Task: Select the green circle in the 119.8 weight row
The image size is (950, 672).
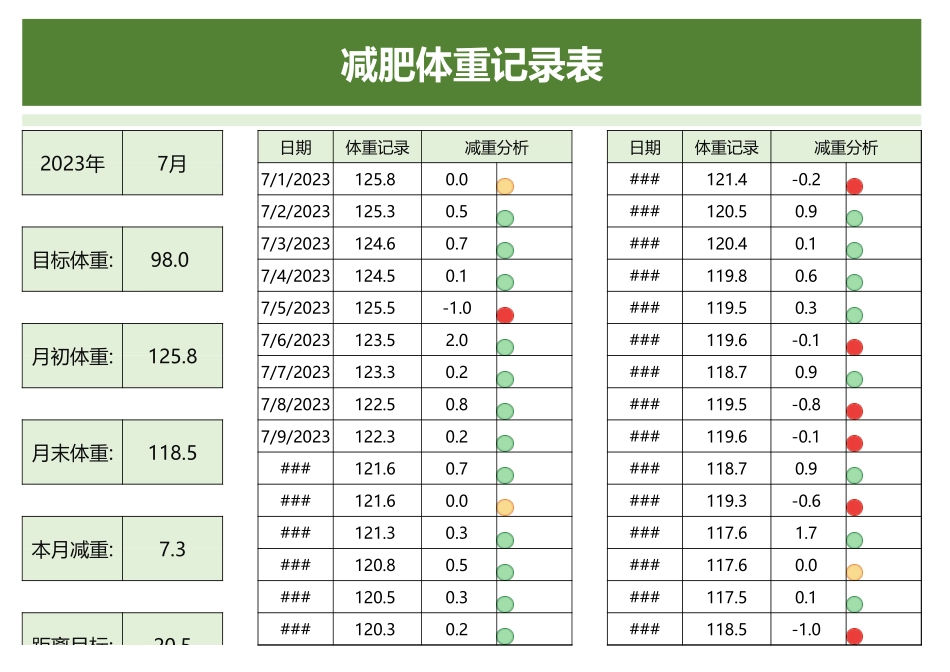Action: click(x=855, y=282)
